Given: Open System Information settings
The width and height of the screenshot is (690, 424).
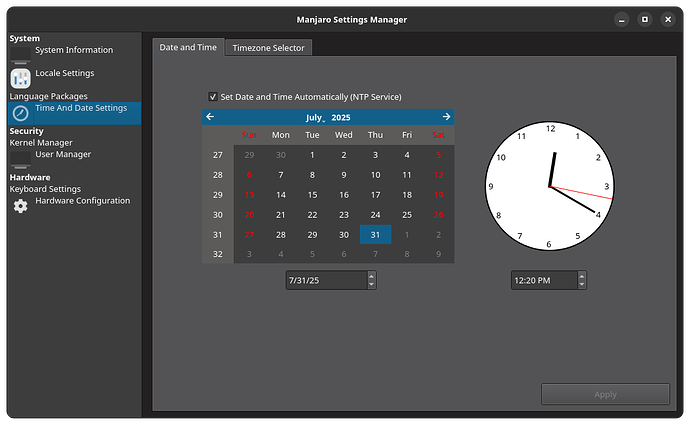Looking at the screenshot, I should (74, 50).
